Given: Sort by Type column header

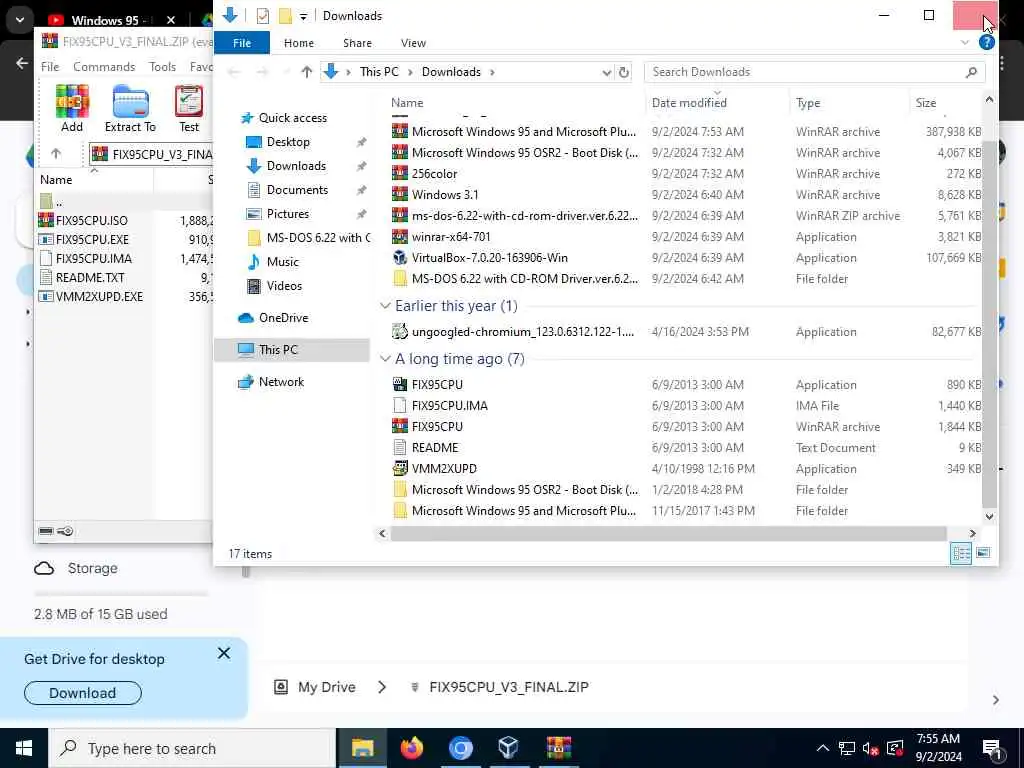Looking at the screenshot, I should tap(808, 103).
